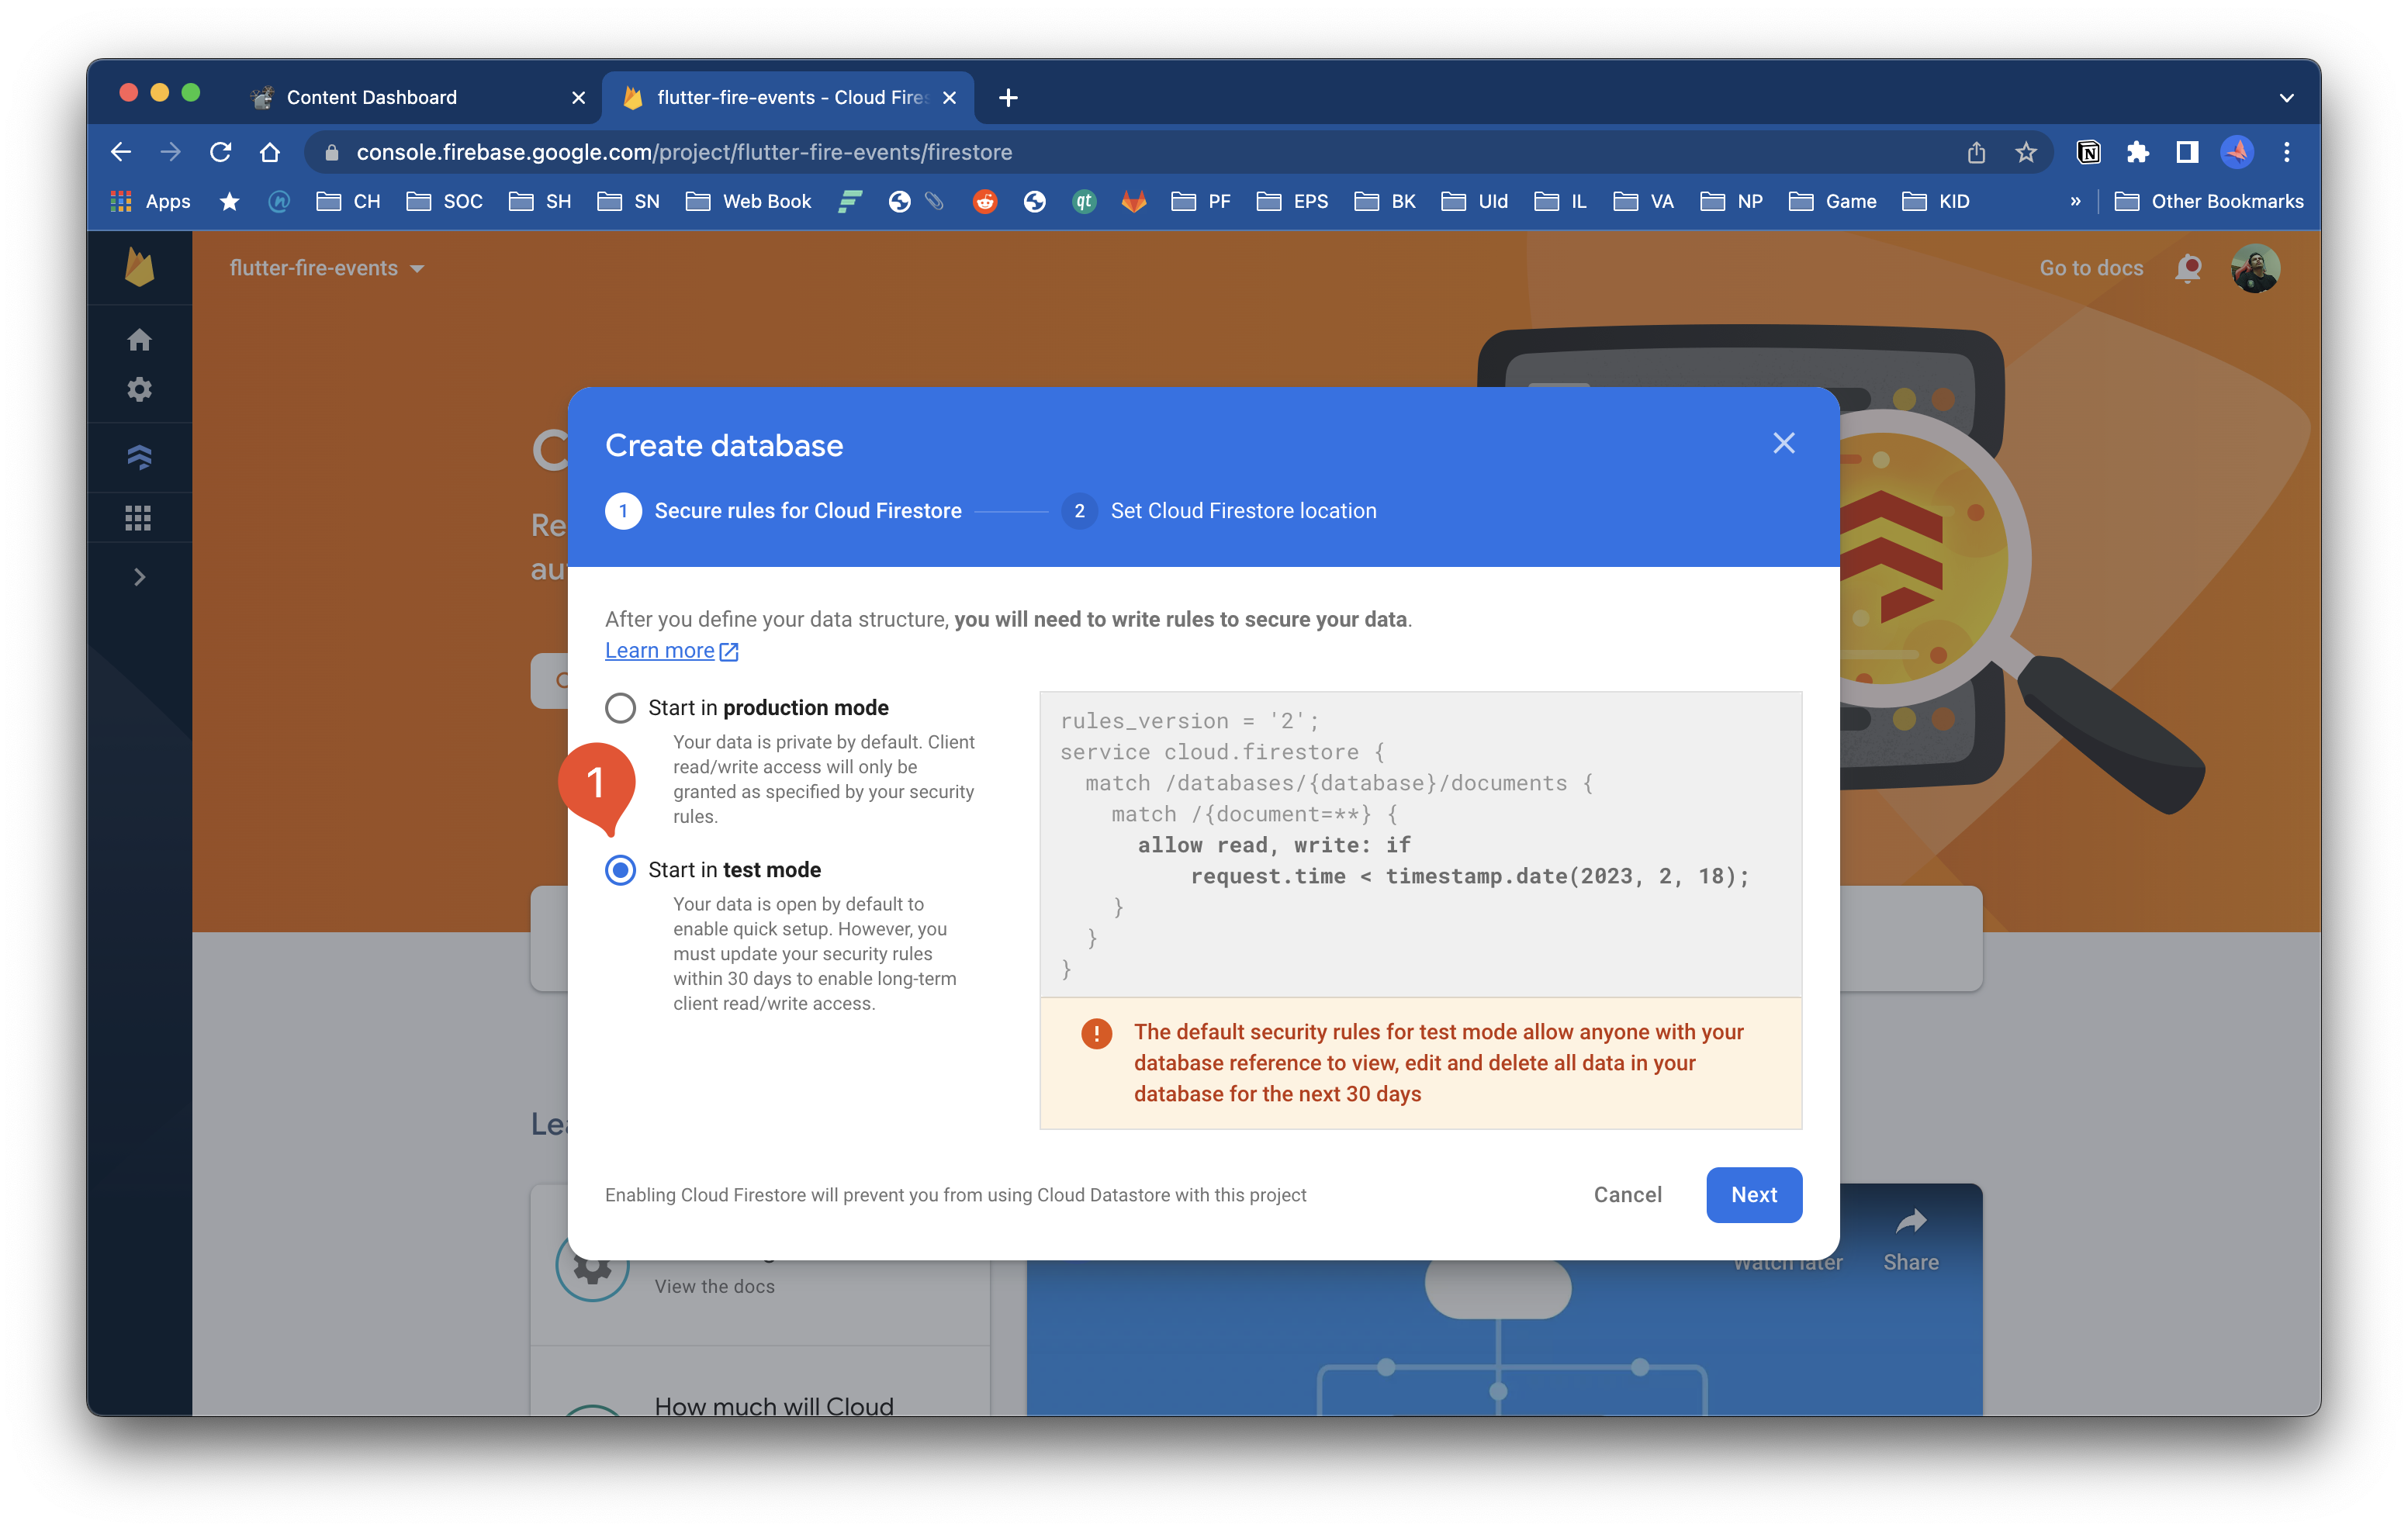Open the tab search dropdown

[2286, 97]
